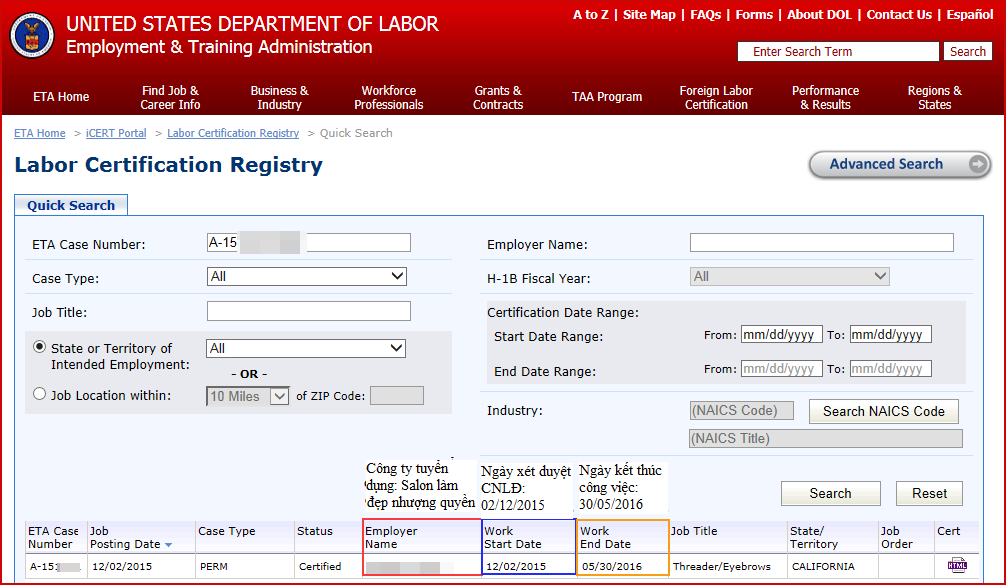Screen dimensions: 1006x585
Task: Open the FAQs link in header
Action: click(x=705, y=15)
